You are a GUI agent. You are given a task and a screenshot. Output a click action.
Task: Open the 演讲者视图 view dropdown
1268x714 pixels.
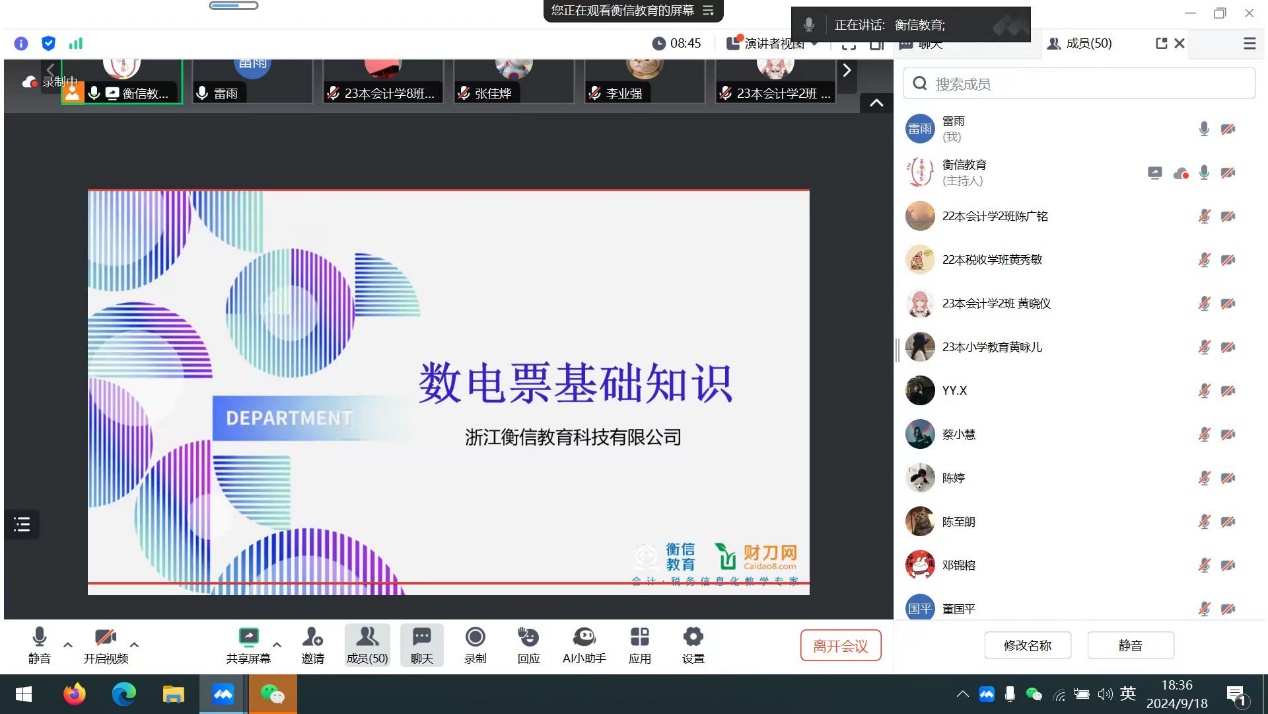pyautogui.click(x=773, y=43)
